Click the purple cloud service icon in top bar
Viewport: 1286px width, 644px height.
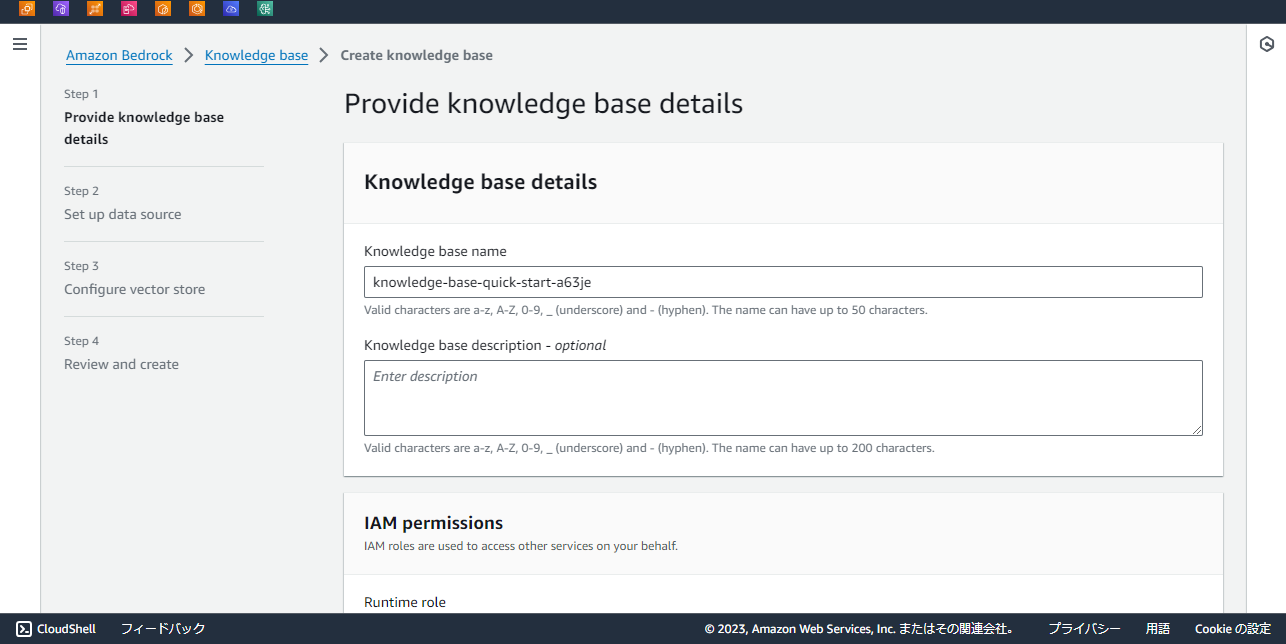coord(61,9)
